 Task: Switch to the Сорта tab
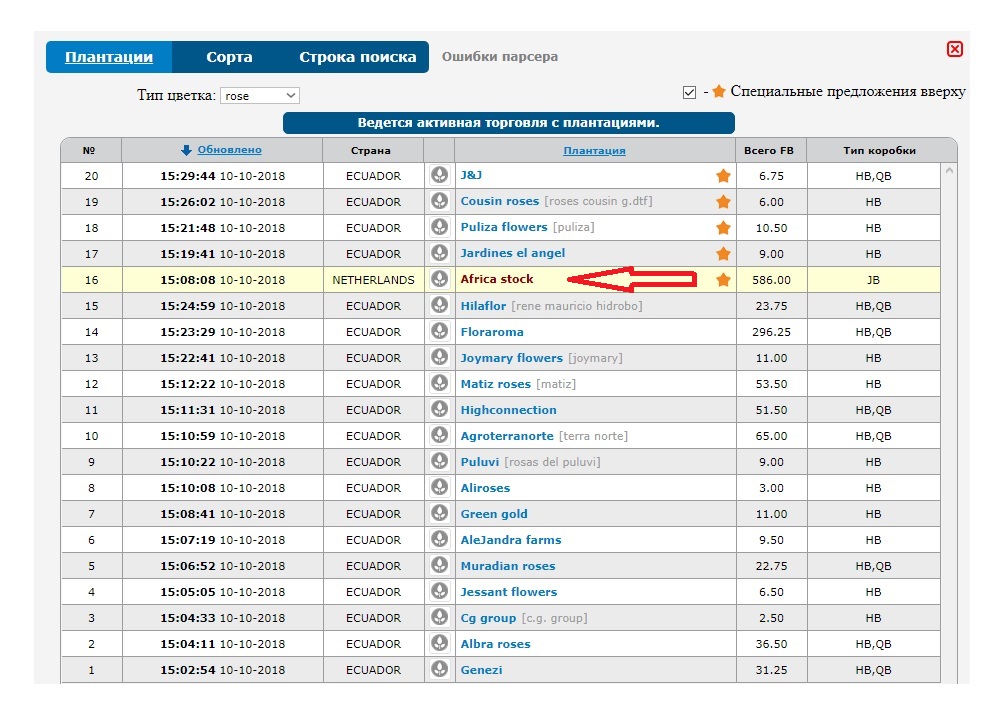pos(229,57)
